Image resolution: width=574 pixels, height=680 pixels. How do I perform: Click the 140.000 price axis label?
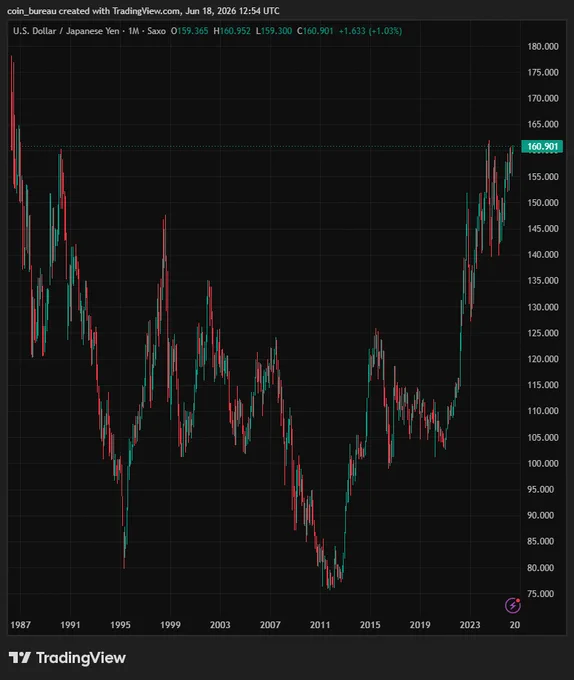pyautogui.click(x=543, y=255)
